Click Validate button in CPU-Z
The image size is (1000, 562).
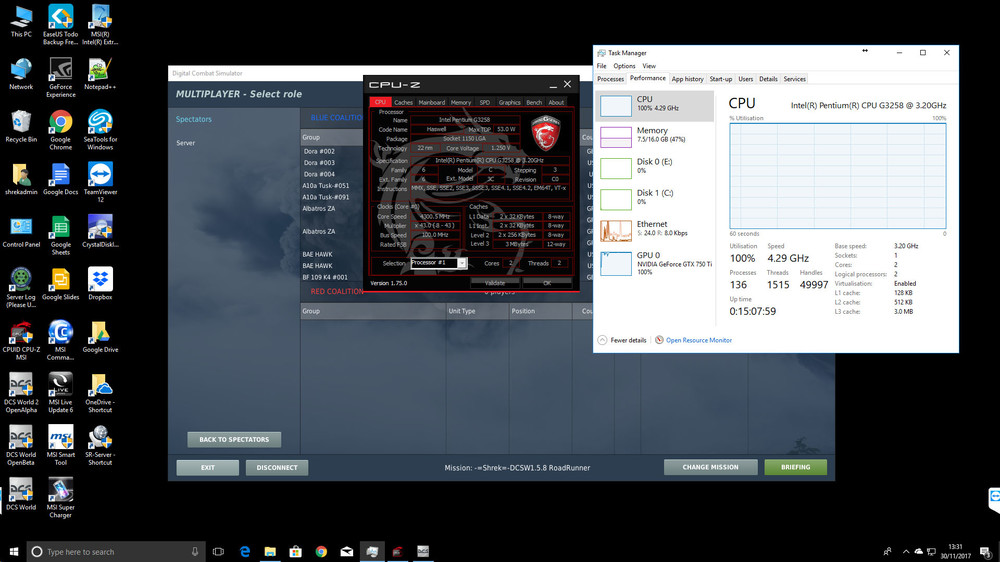(494, 283)
